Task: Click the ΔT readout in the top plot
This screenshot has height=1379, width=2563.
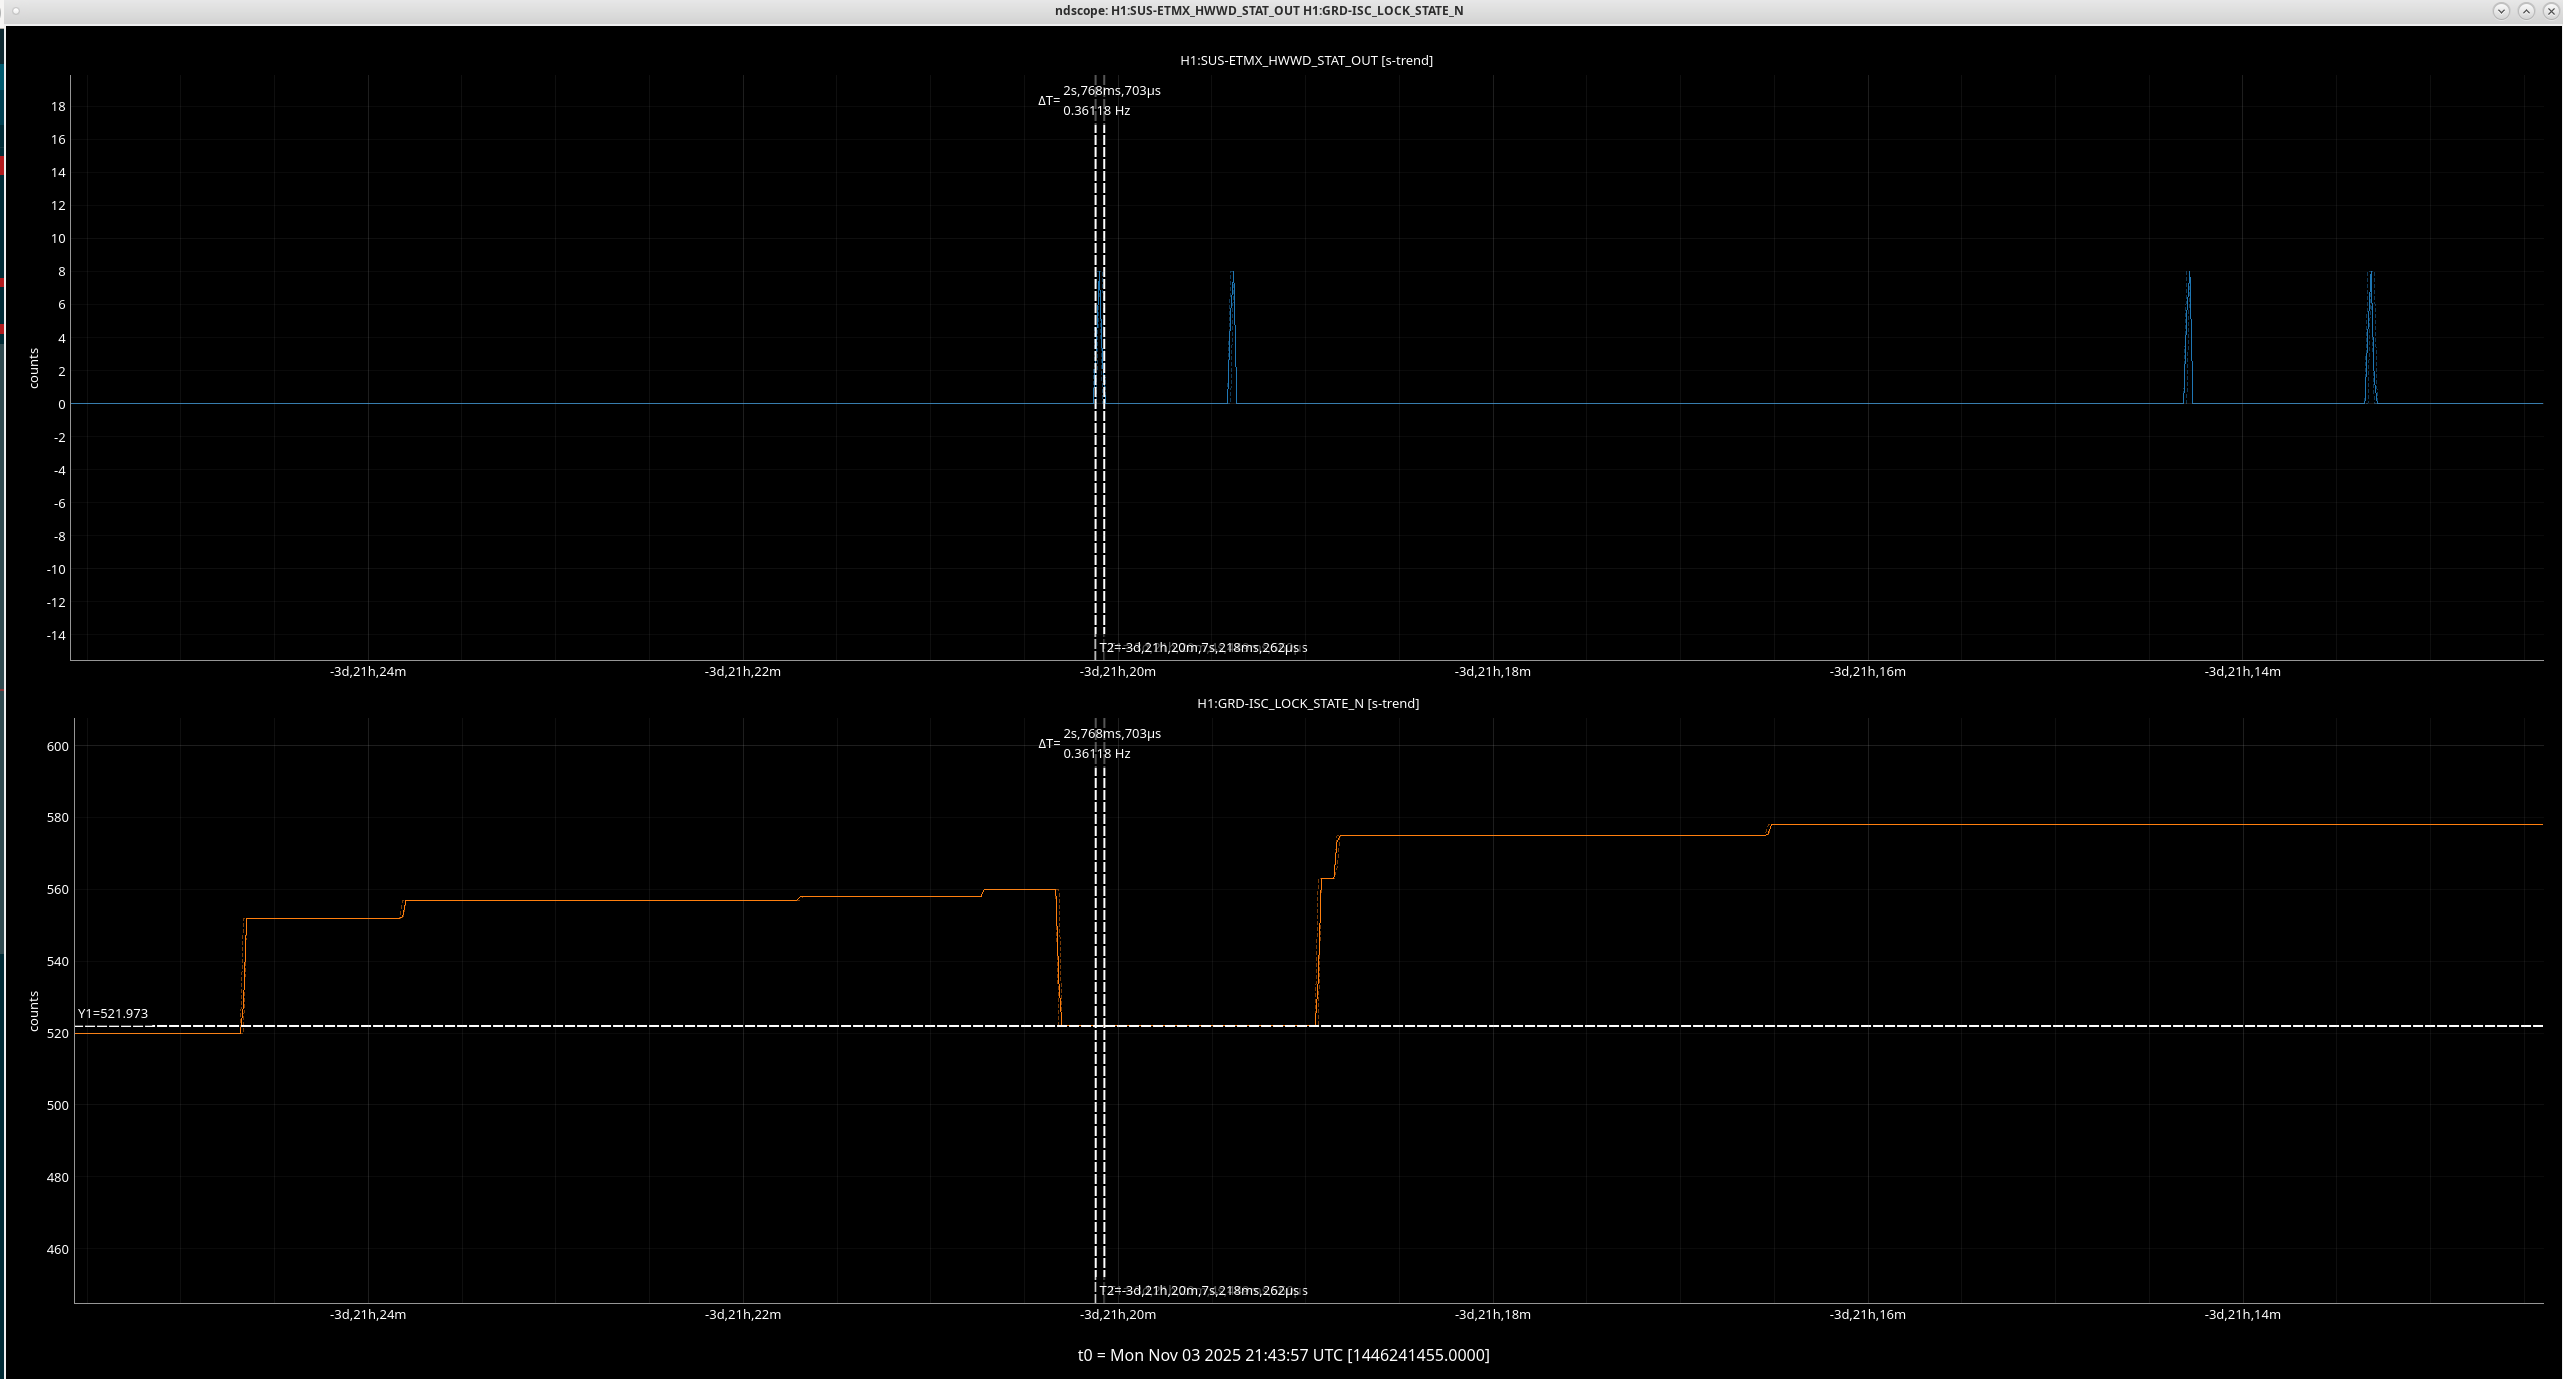Action: click(1100, 100)
